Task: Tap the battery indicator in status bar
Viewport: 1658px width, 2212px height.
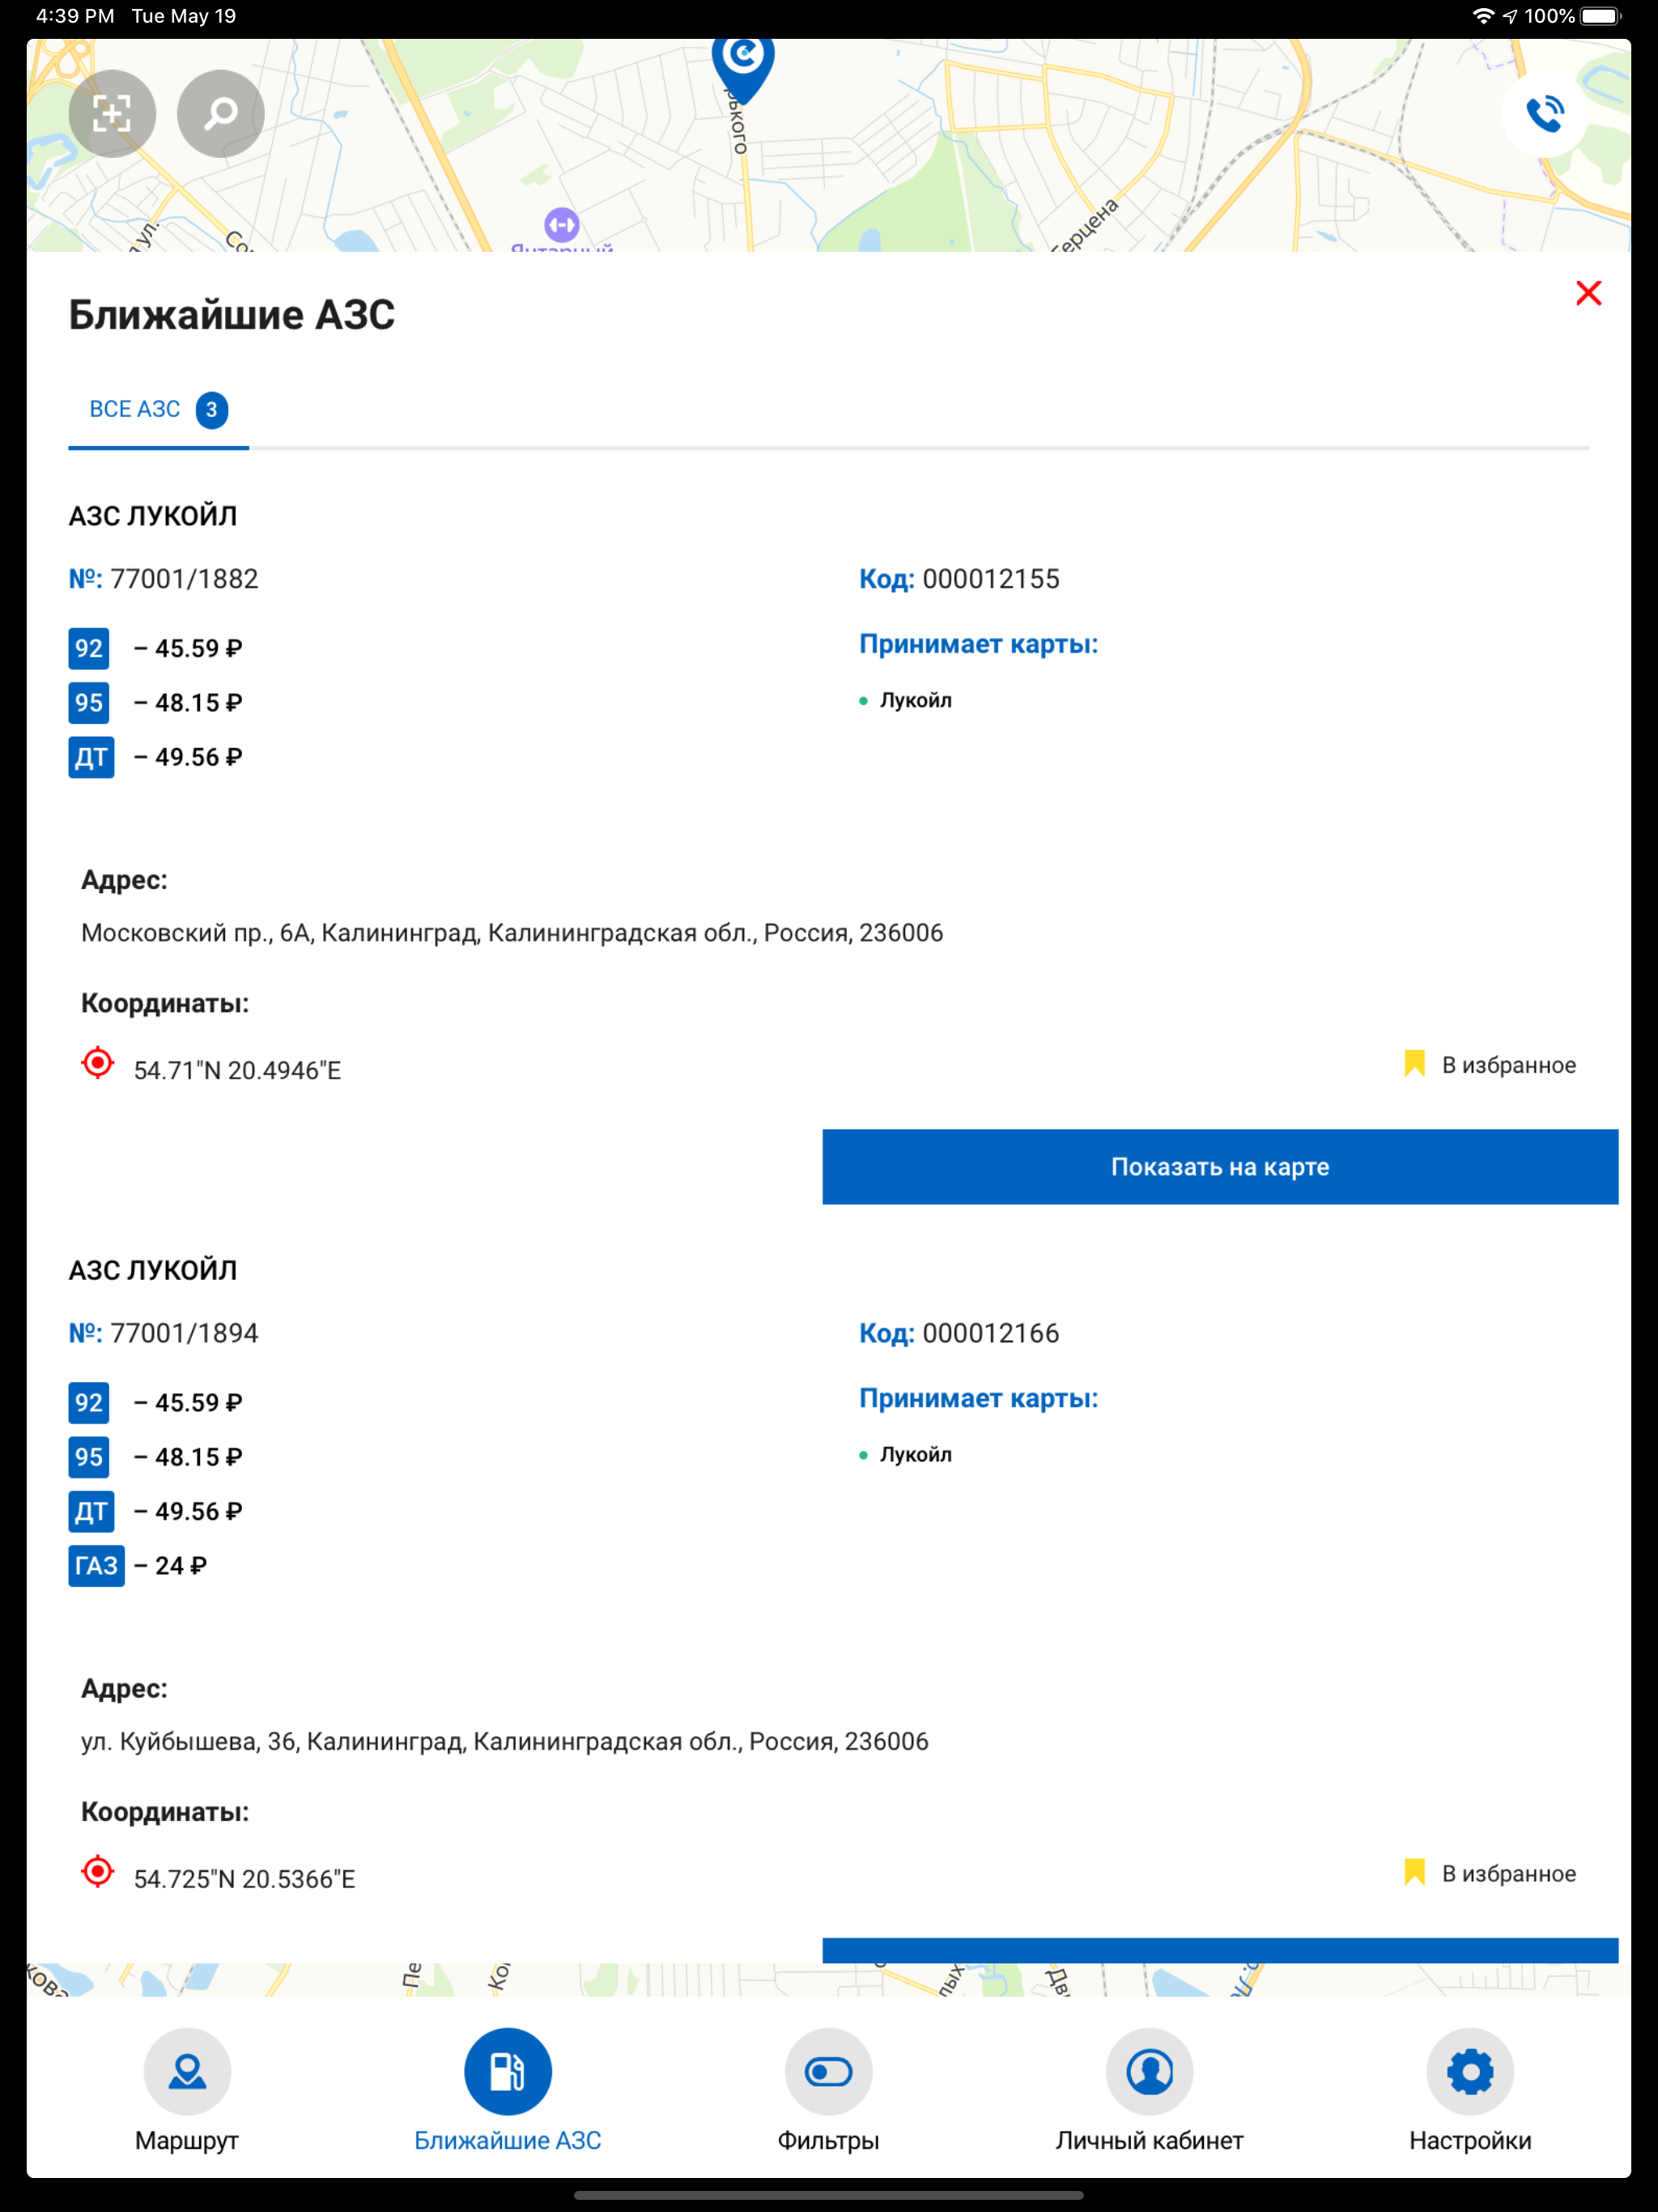Action: (x=1600, y=16)
